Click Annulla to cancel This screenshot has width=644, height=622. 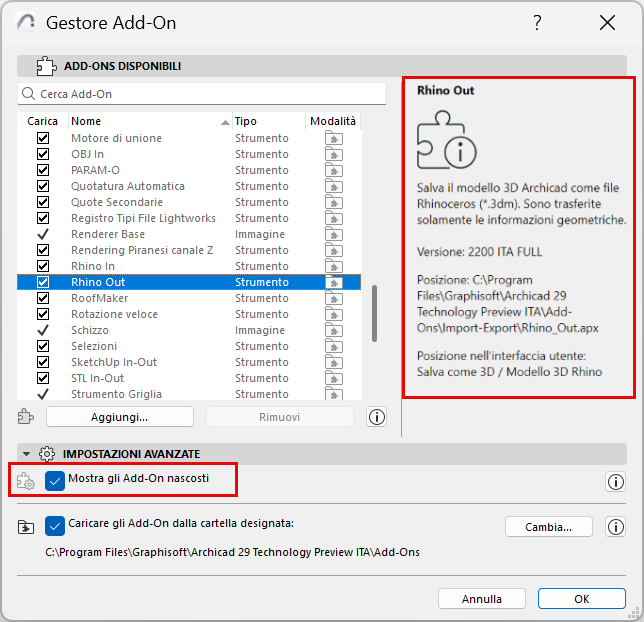tap(482, 599)
